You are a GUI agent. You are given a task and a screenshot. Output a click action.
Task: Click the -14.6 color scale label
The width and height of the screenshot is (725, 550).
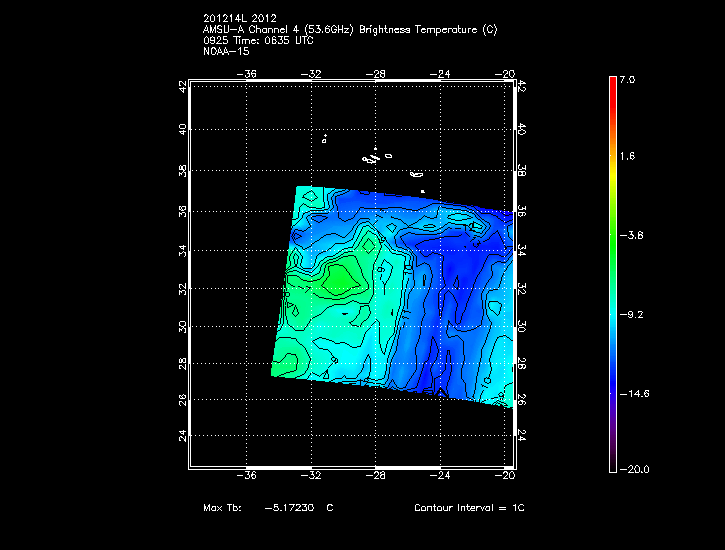tap(635, 393)
